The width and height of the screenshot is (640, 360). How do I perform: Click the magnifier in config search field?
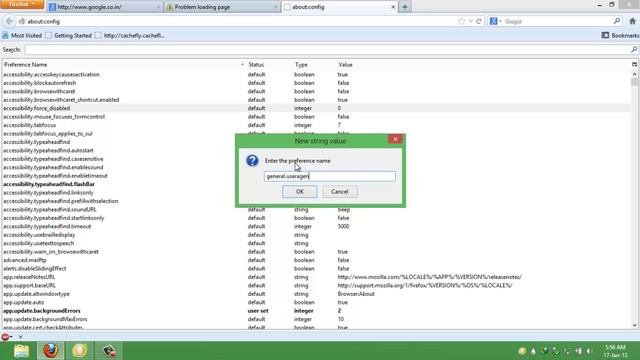click(x=634, y=50)
